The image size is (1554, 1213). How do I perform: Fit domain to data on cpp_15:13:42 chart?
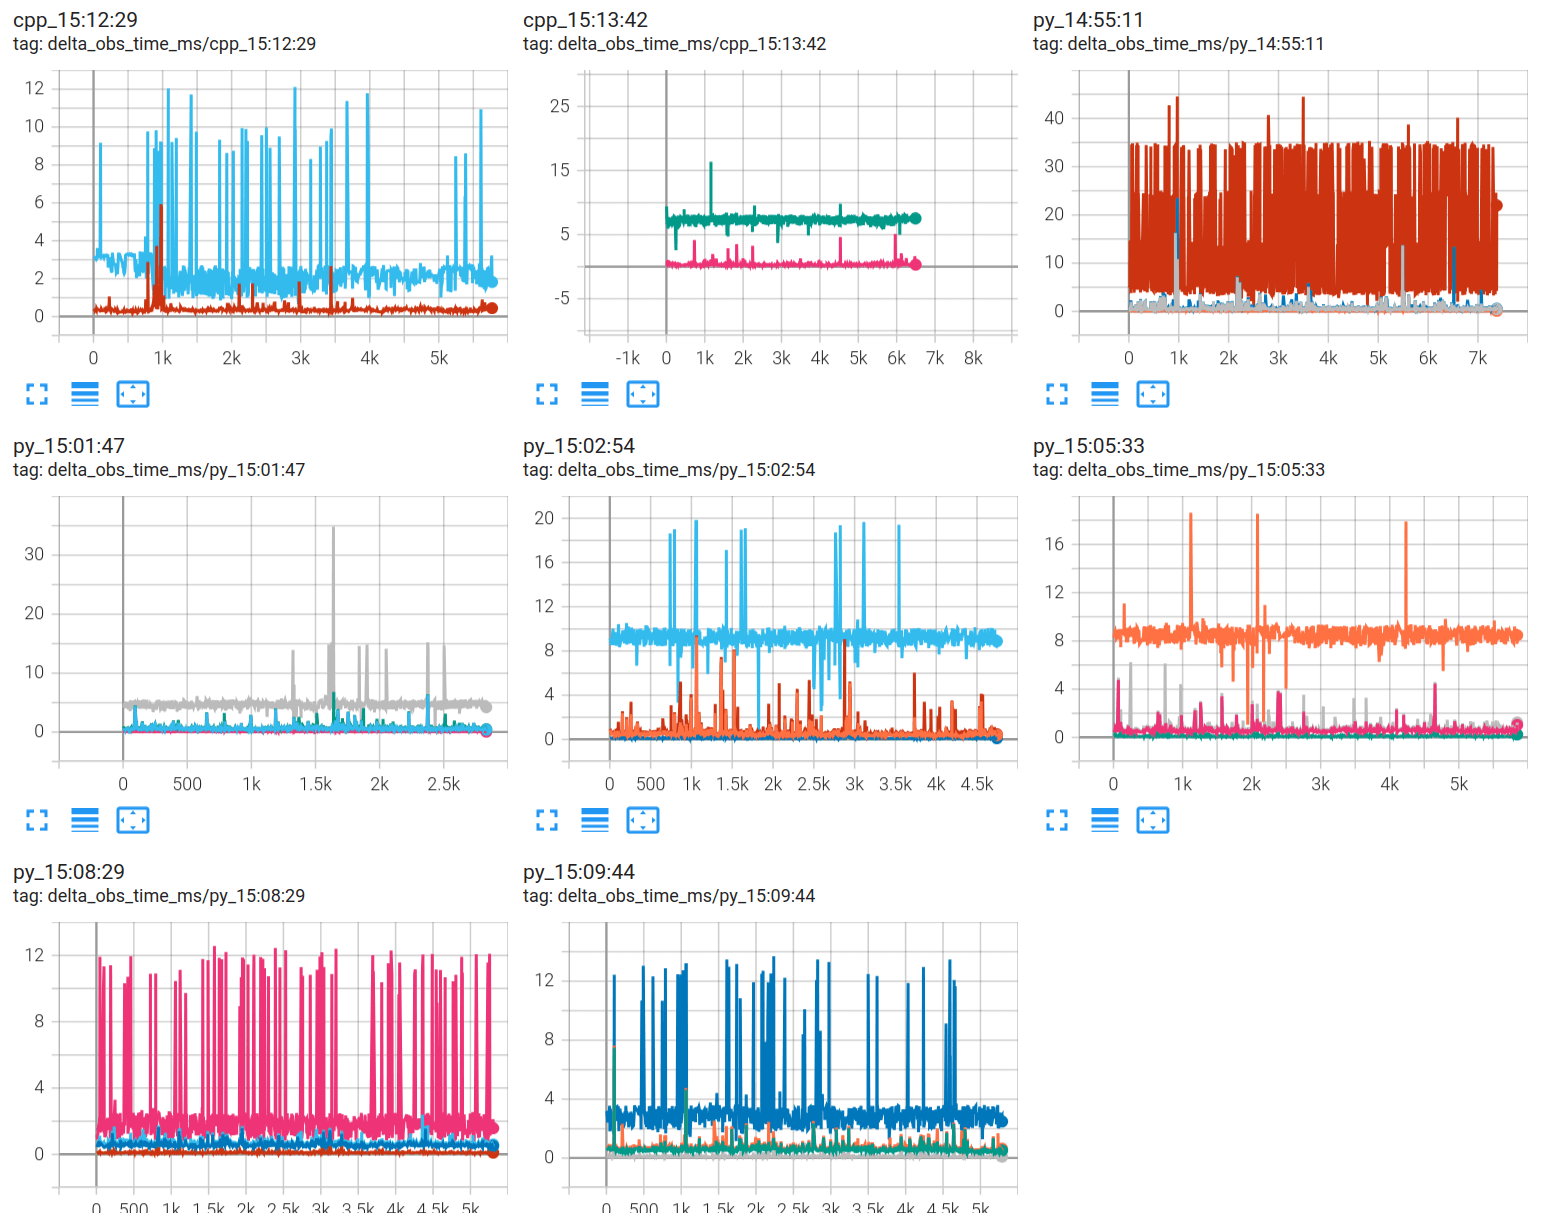click(643, 394)
